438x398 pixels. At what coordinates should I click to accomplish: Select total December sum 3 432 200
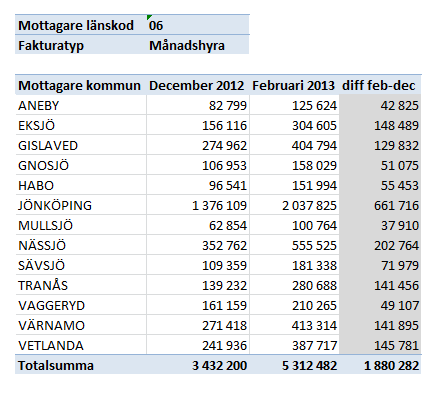pos(219,366)
